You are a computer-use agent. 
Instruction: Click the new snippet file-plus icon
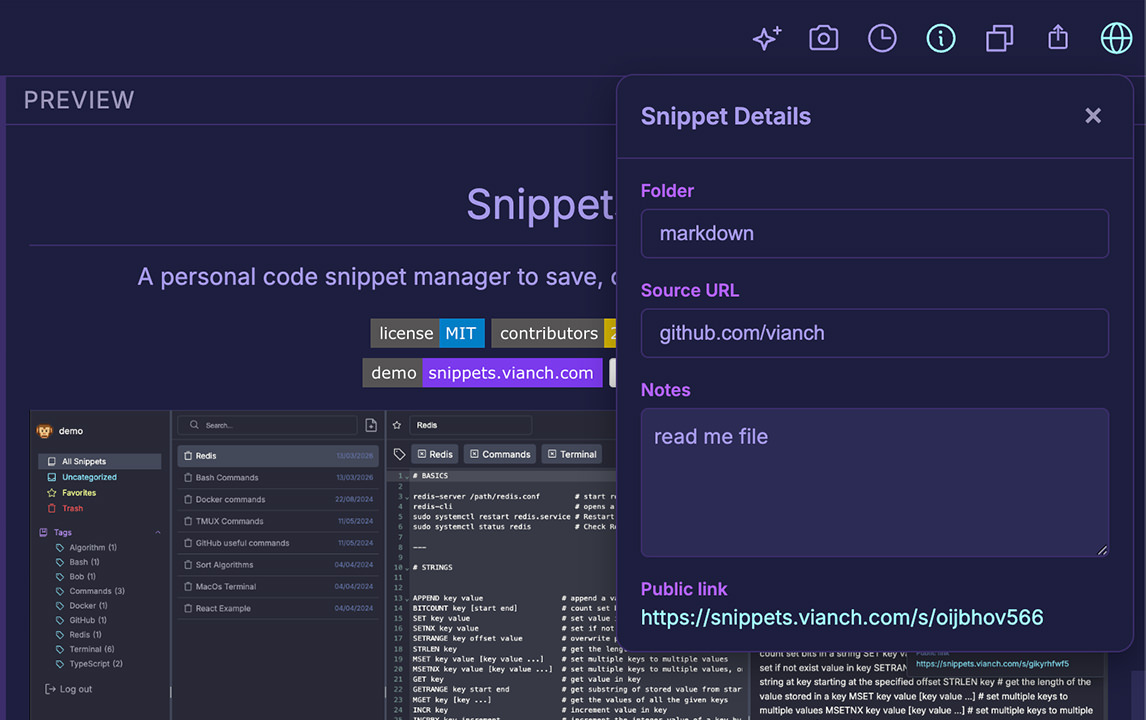371,425
